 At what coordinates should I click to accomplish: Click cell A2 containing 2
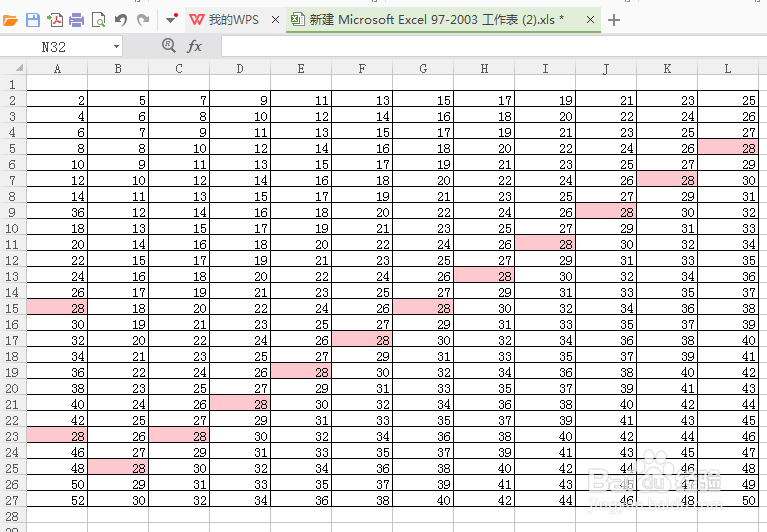(x=57, y=100)
